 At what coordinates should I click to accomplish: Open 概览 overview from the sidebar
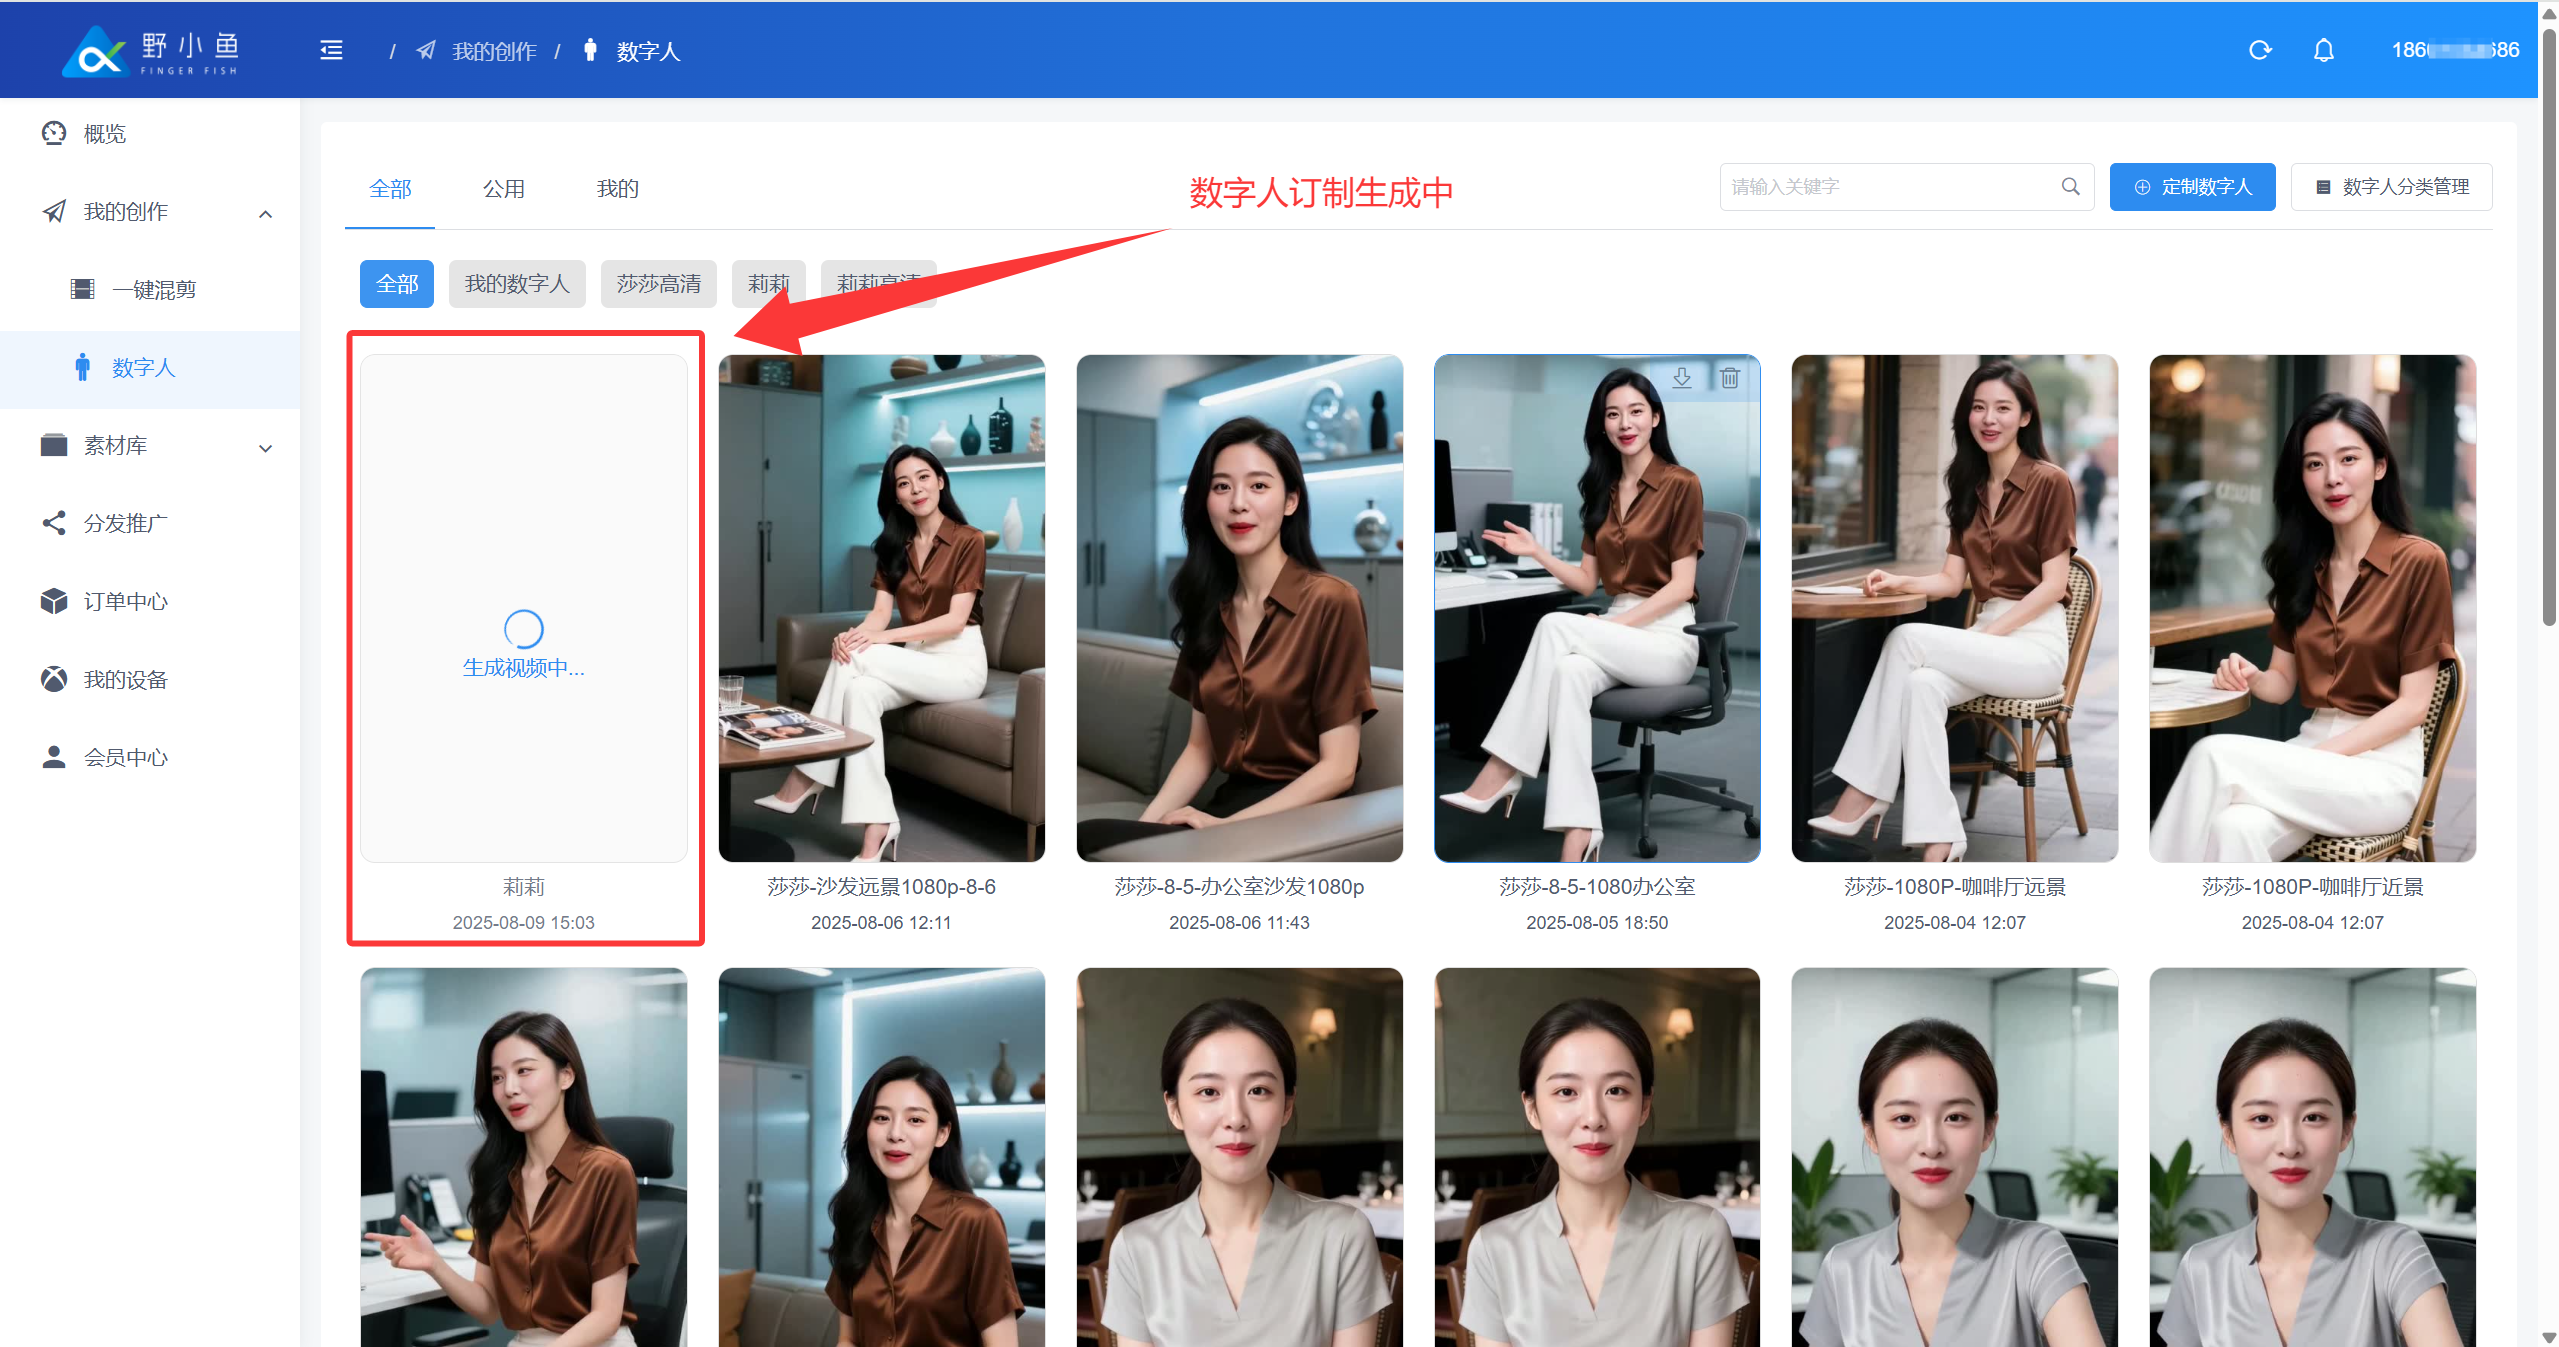[x=105, y=134]
